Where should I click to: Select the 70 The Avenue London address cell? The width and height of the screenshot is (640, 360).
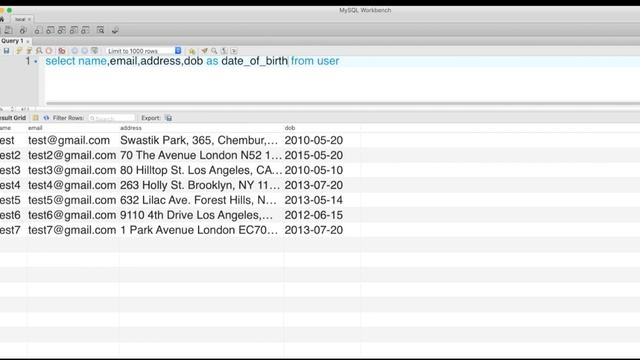(201, 156)
